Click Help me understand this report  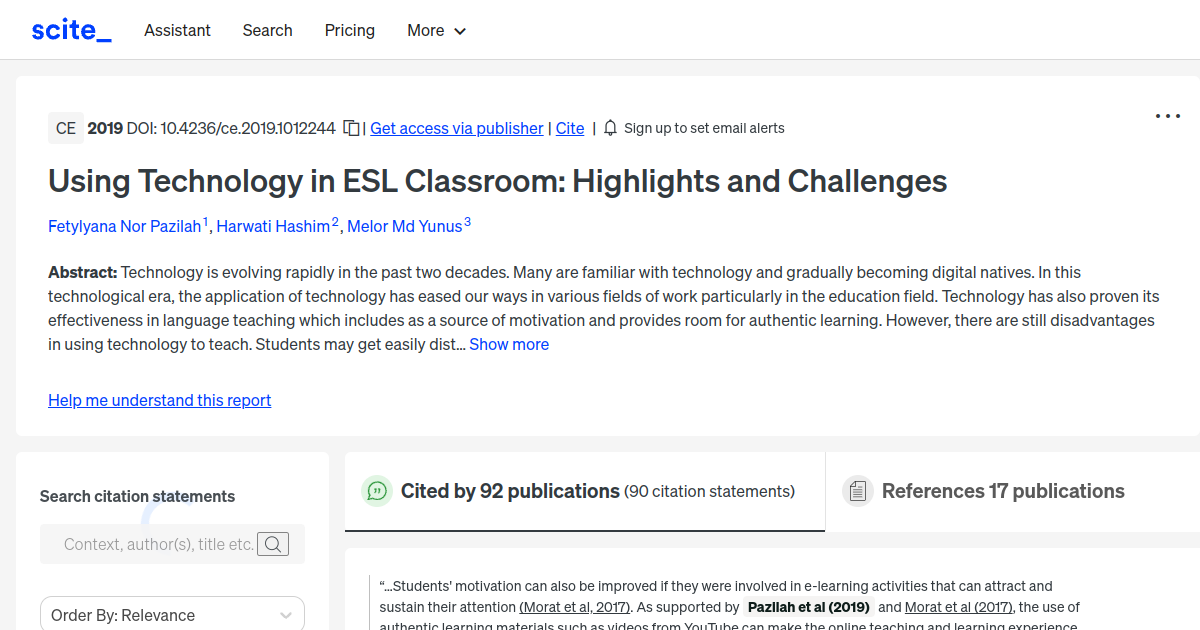[x=159, y=400]
